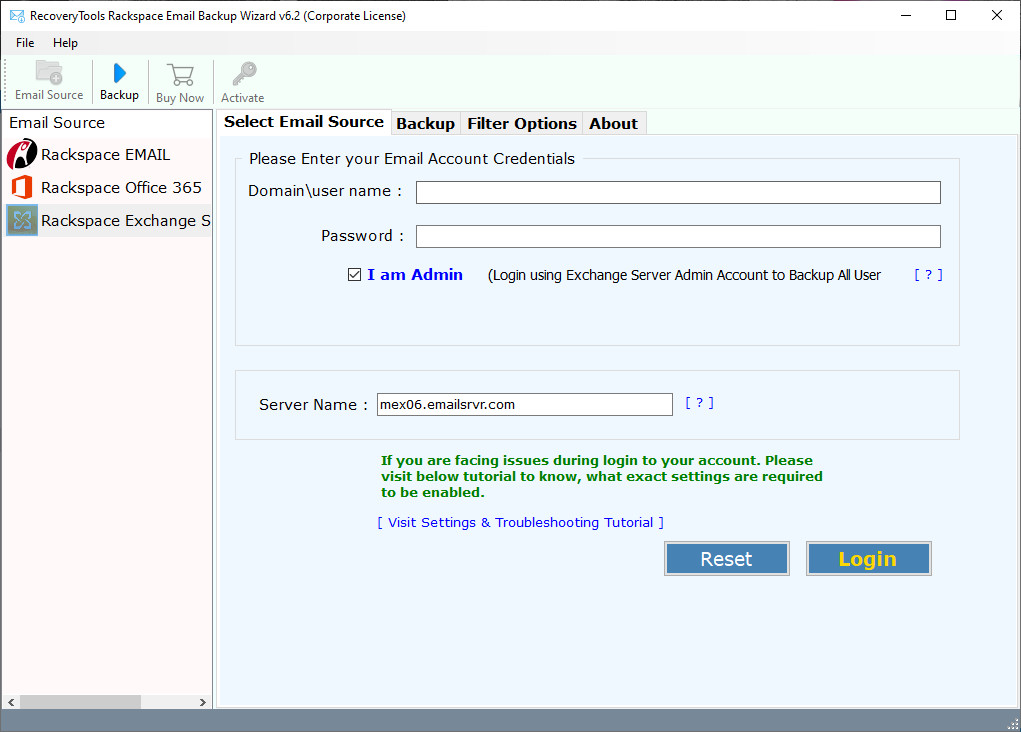Click the help link beside I am Admin

click(x=929, y=275)
